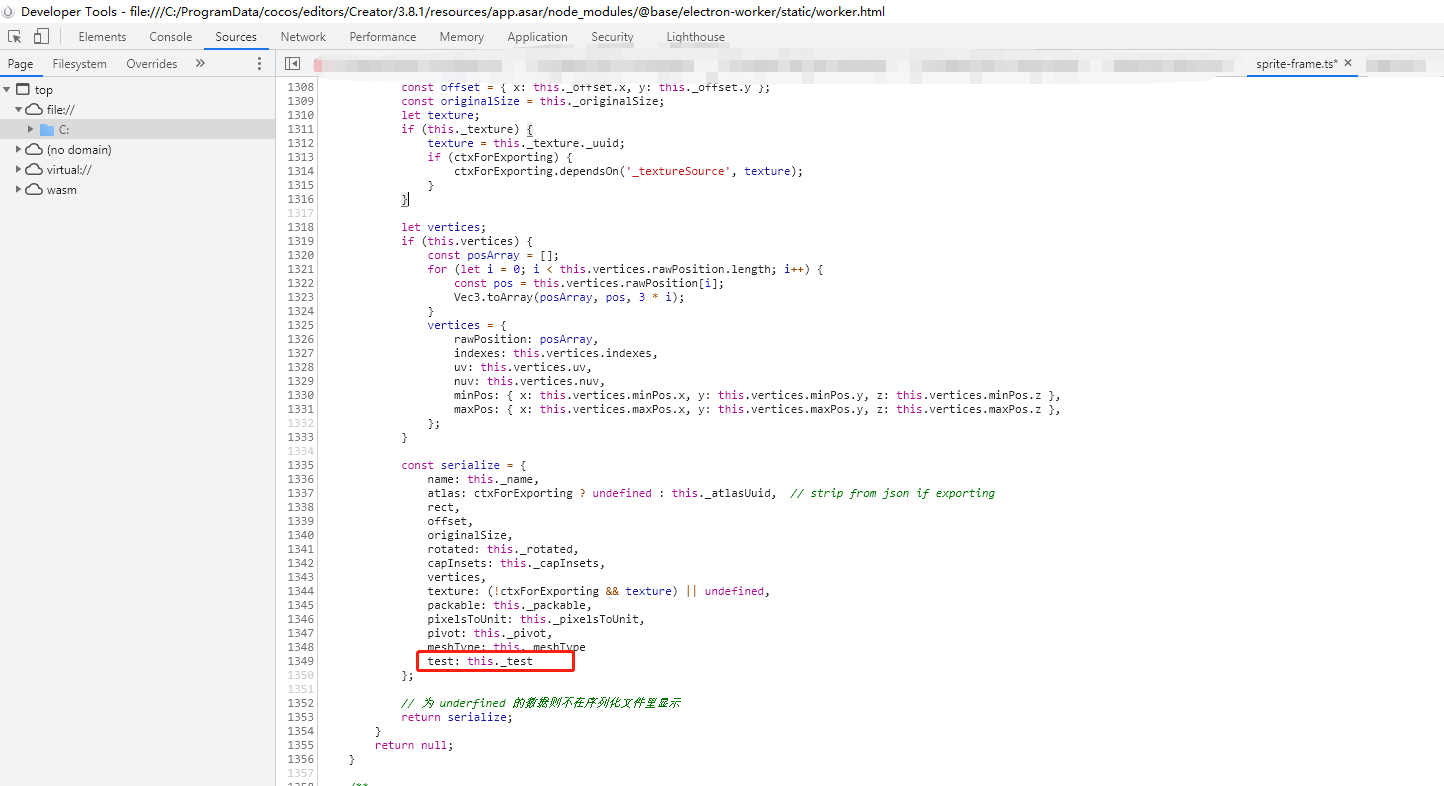Screen dimensions: 1444x786
Task: Click the 'pixelsToUnit: this._pixelsToUnit,' line
Action: click(x=536, y=619)
